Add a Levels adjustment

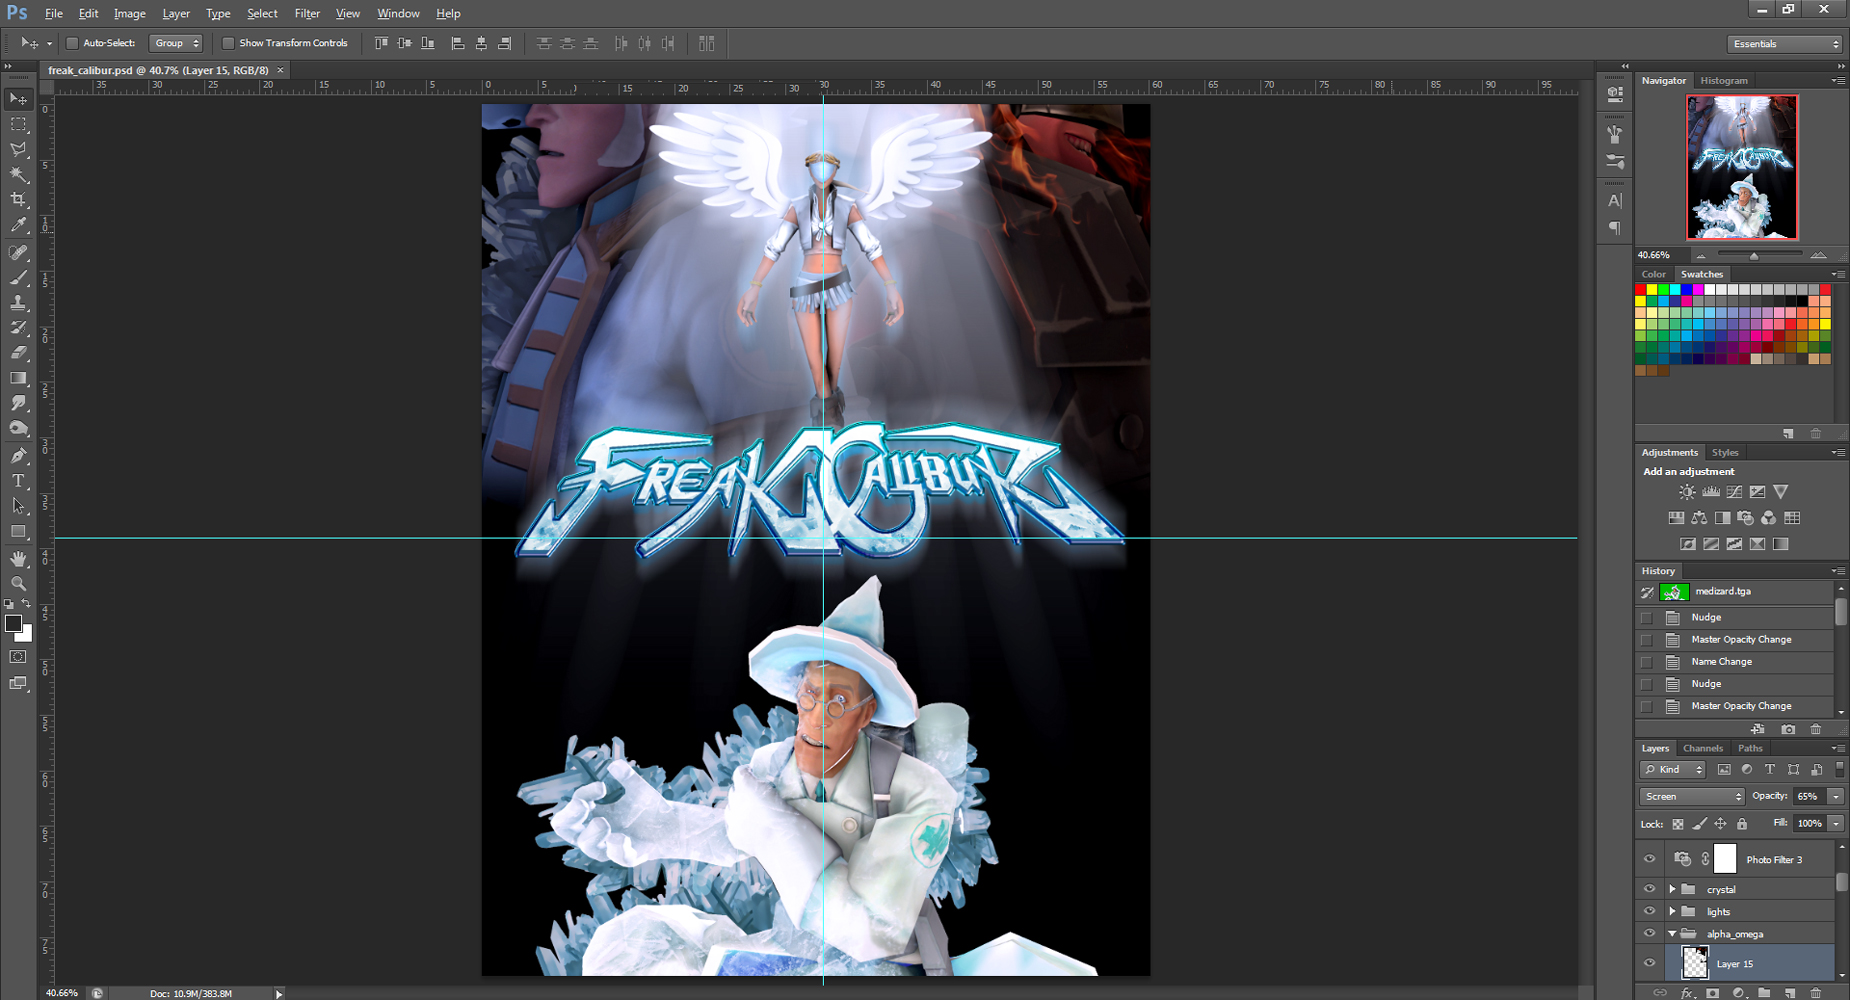[x=1711, y=492]
